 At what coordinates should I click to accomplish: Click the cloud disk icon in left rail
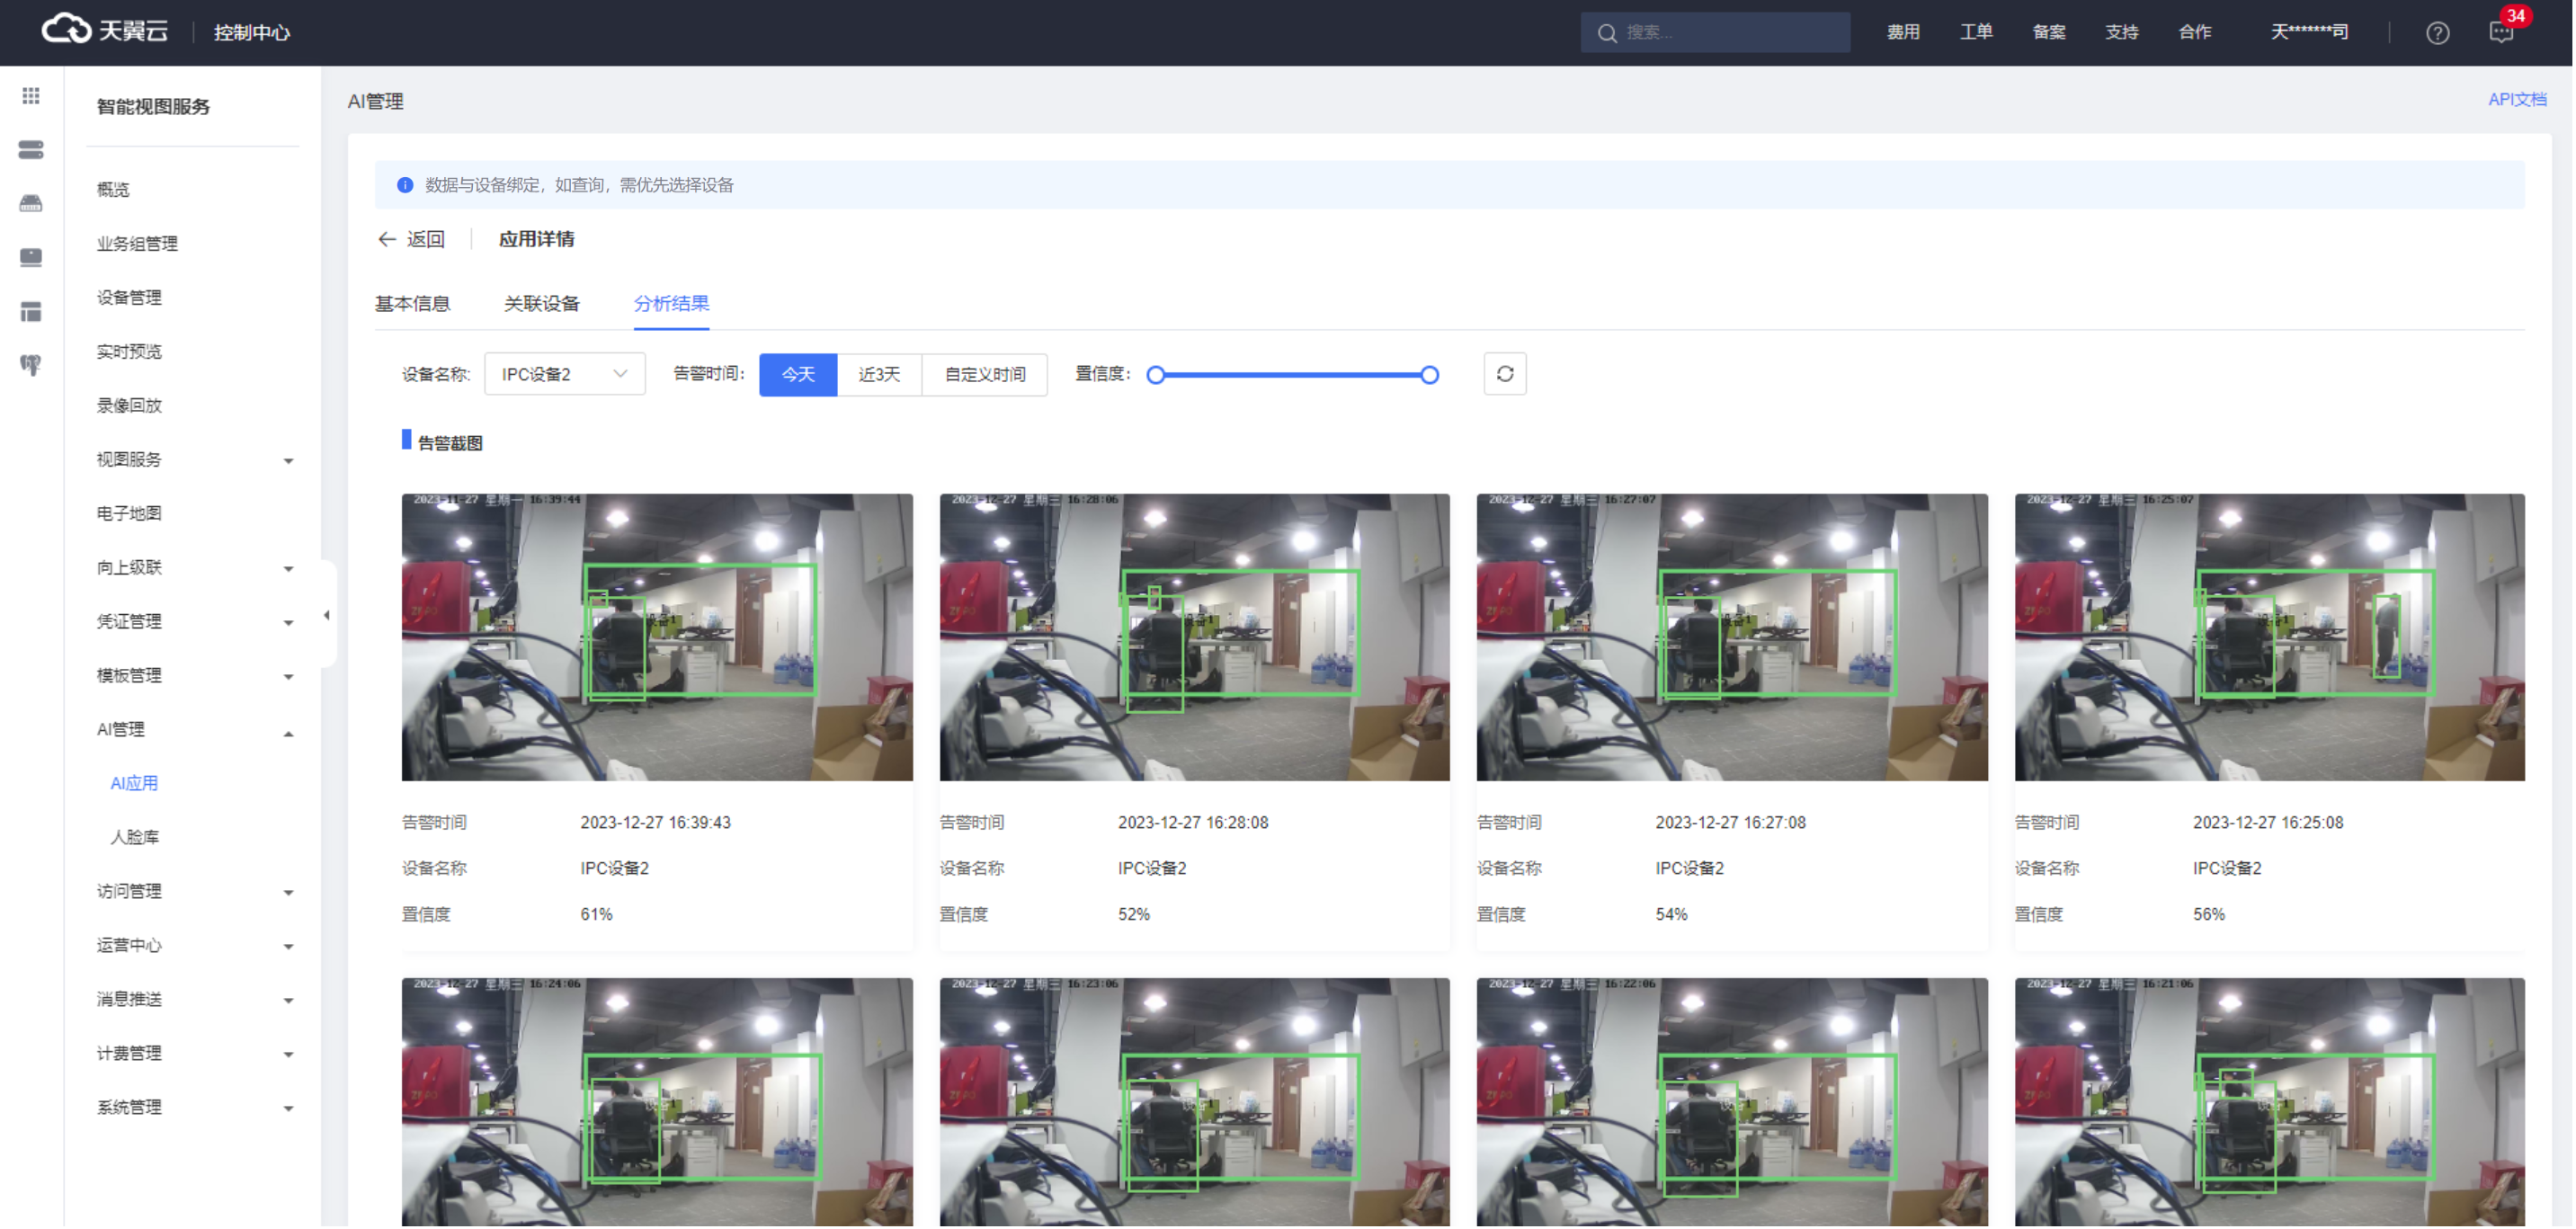point(31,204)
